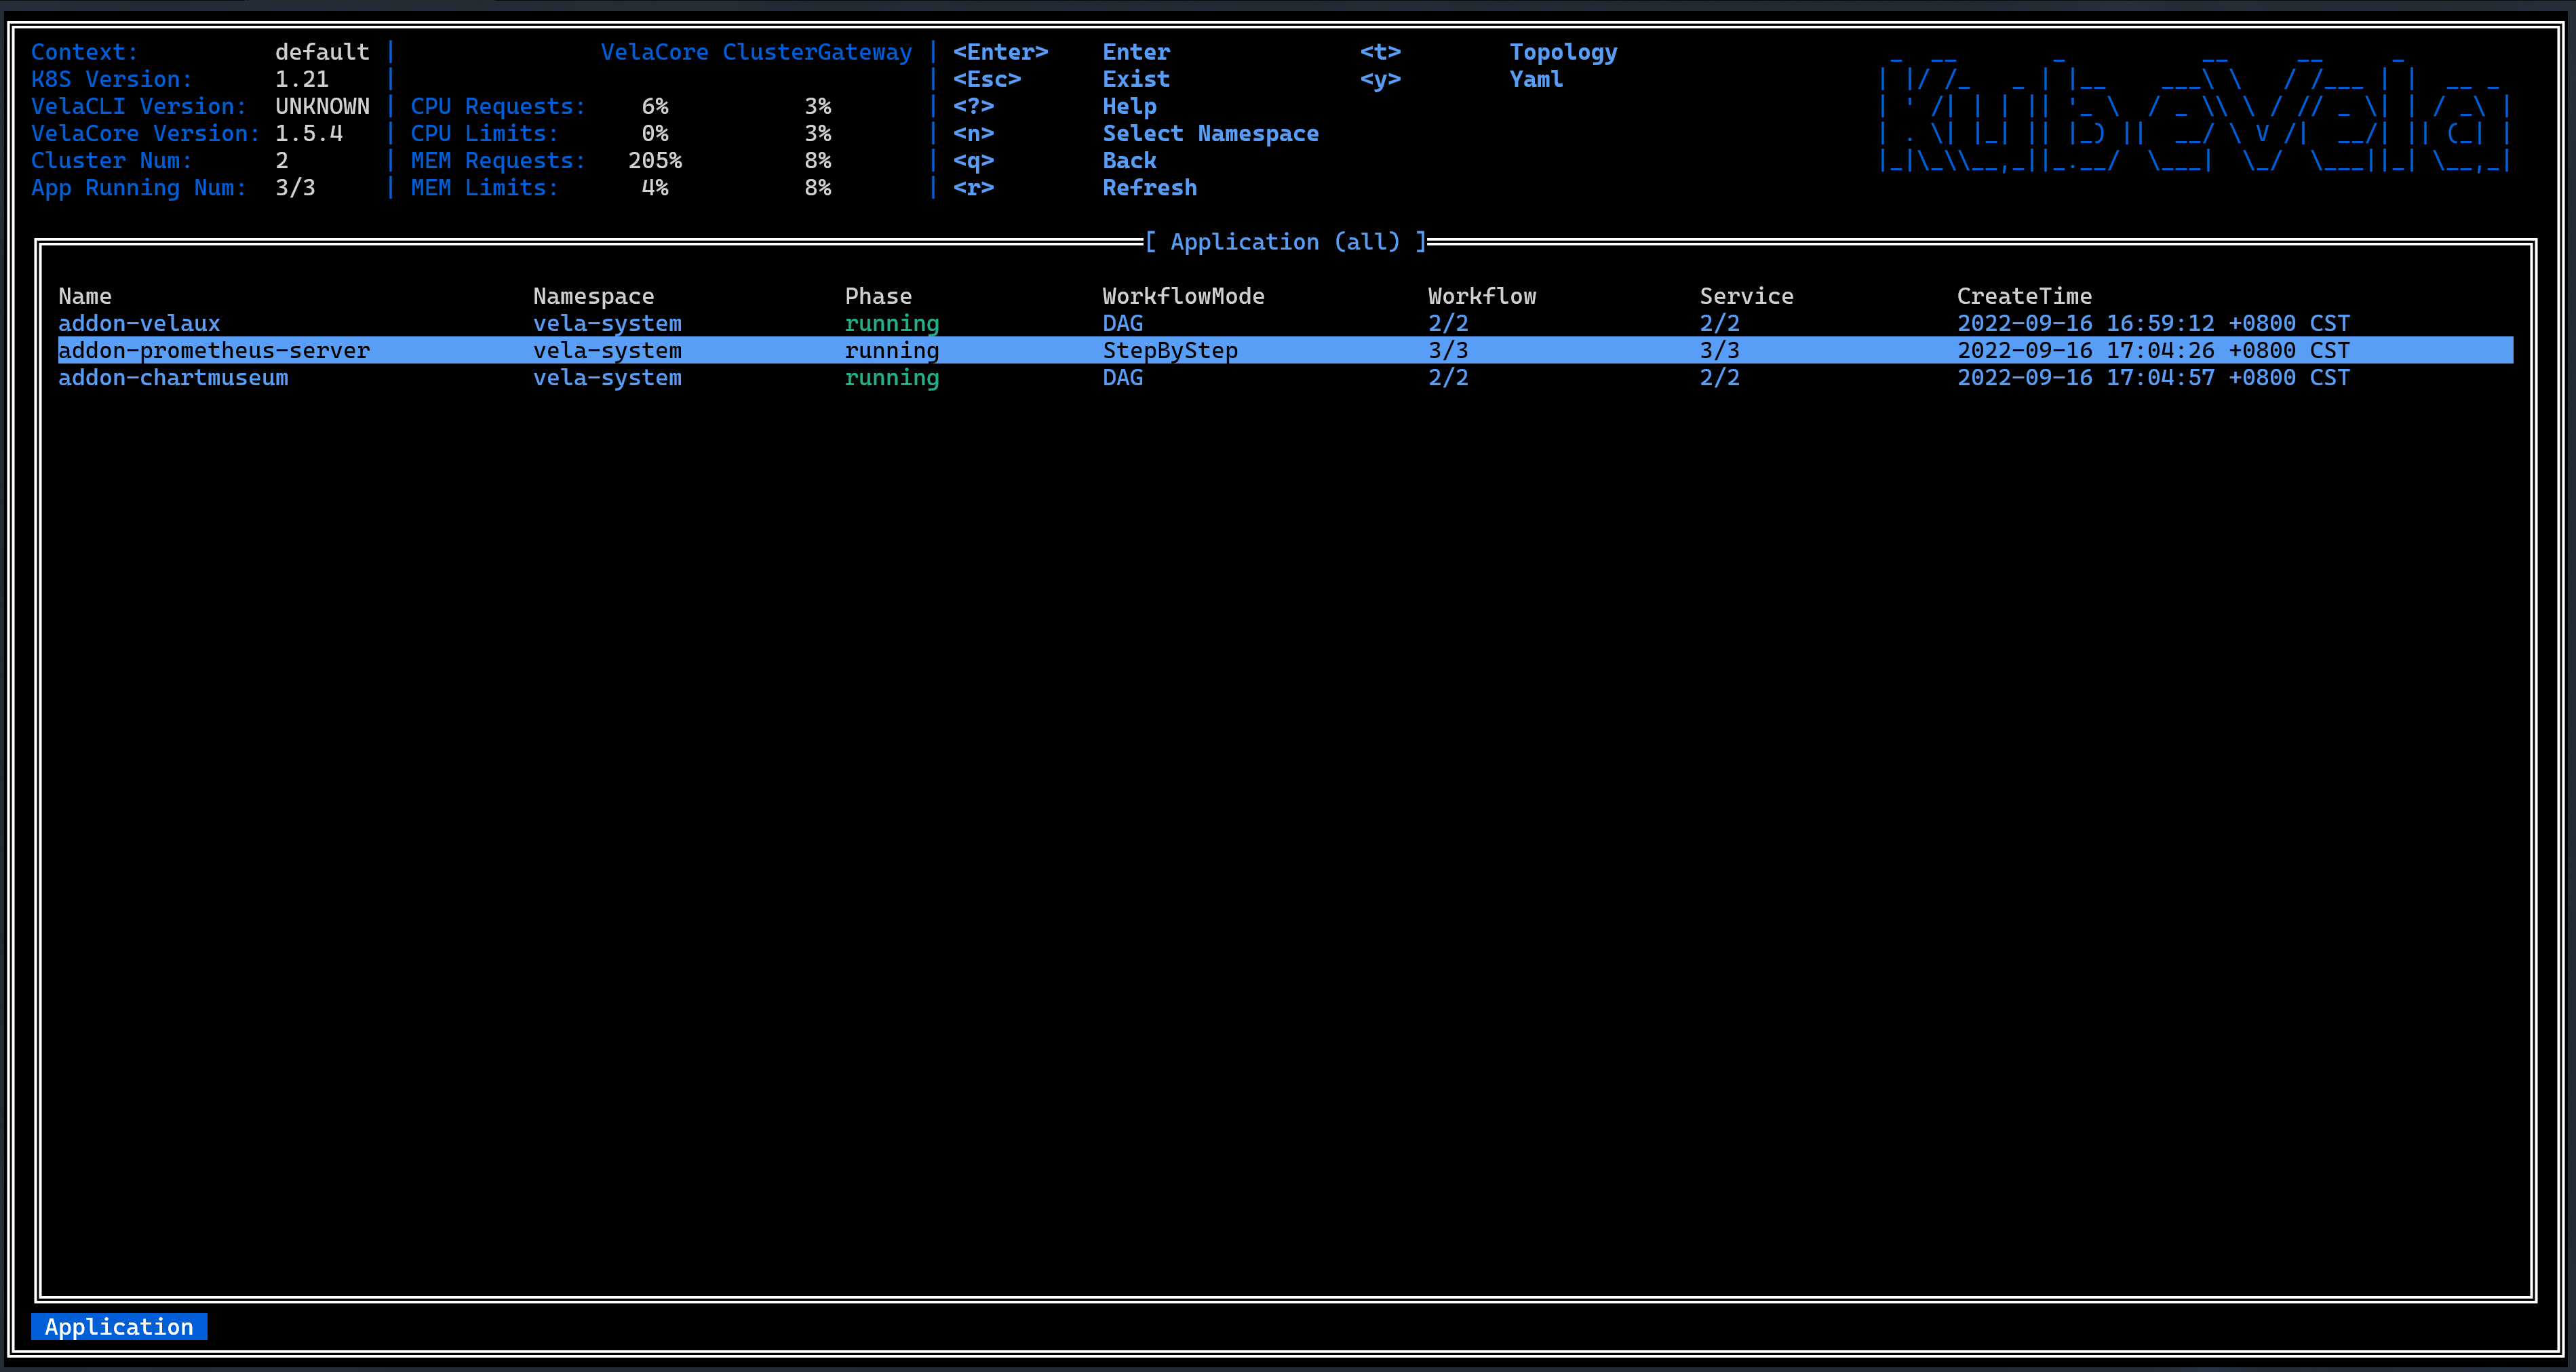Click DAG cell in addon-chartmuseum row
The height and width of the screenshot is (1372, 2576).
pyautogui.click(x=1122, y=377)
